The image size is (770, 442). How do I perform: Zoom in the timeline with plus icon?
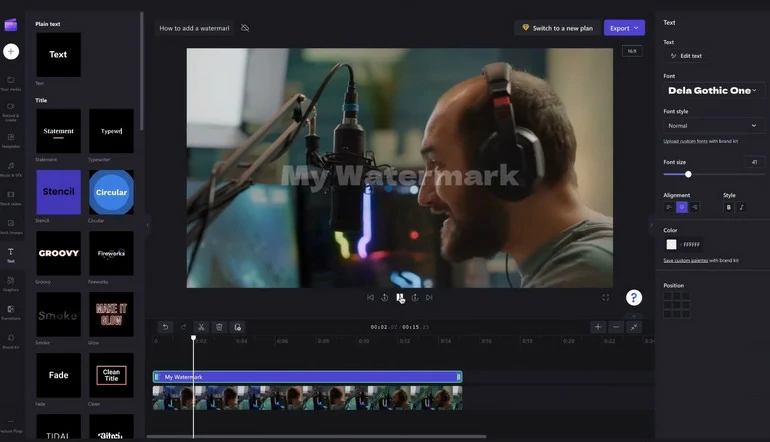pyautogui.click(x=598, y=327)
